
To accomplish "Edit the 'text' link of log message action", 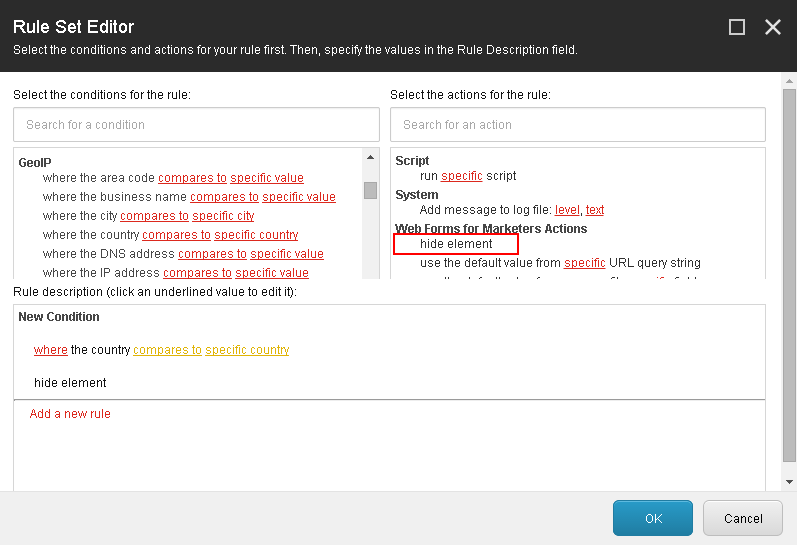I will click(x=595, y=210).
